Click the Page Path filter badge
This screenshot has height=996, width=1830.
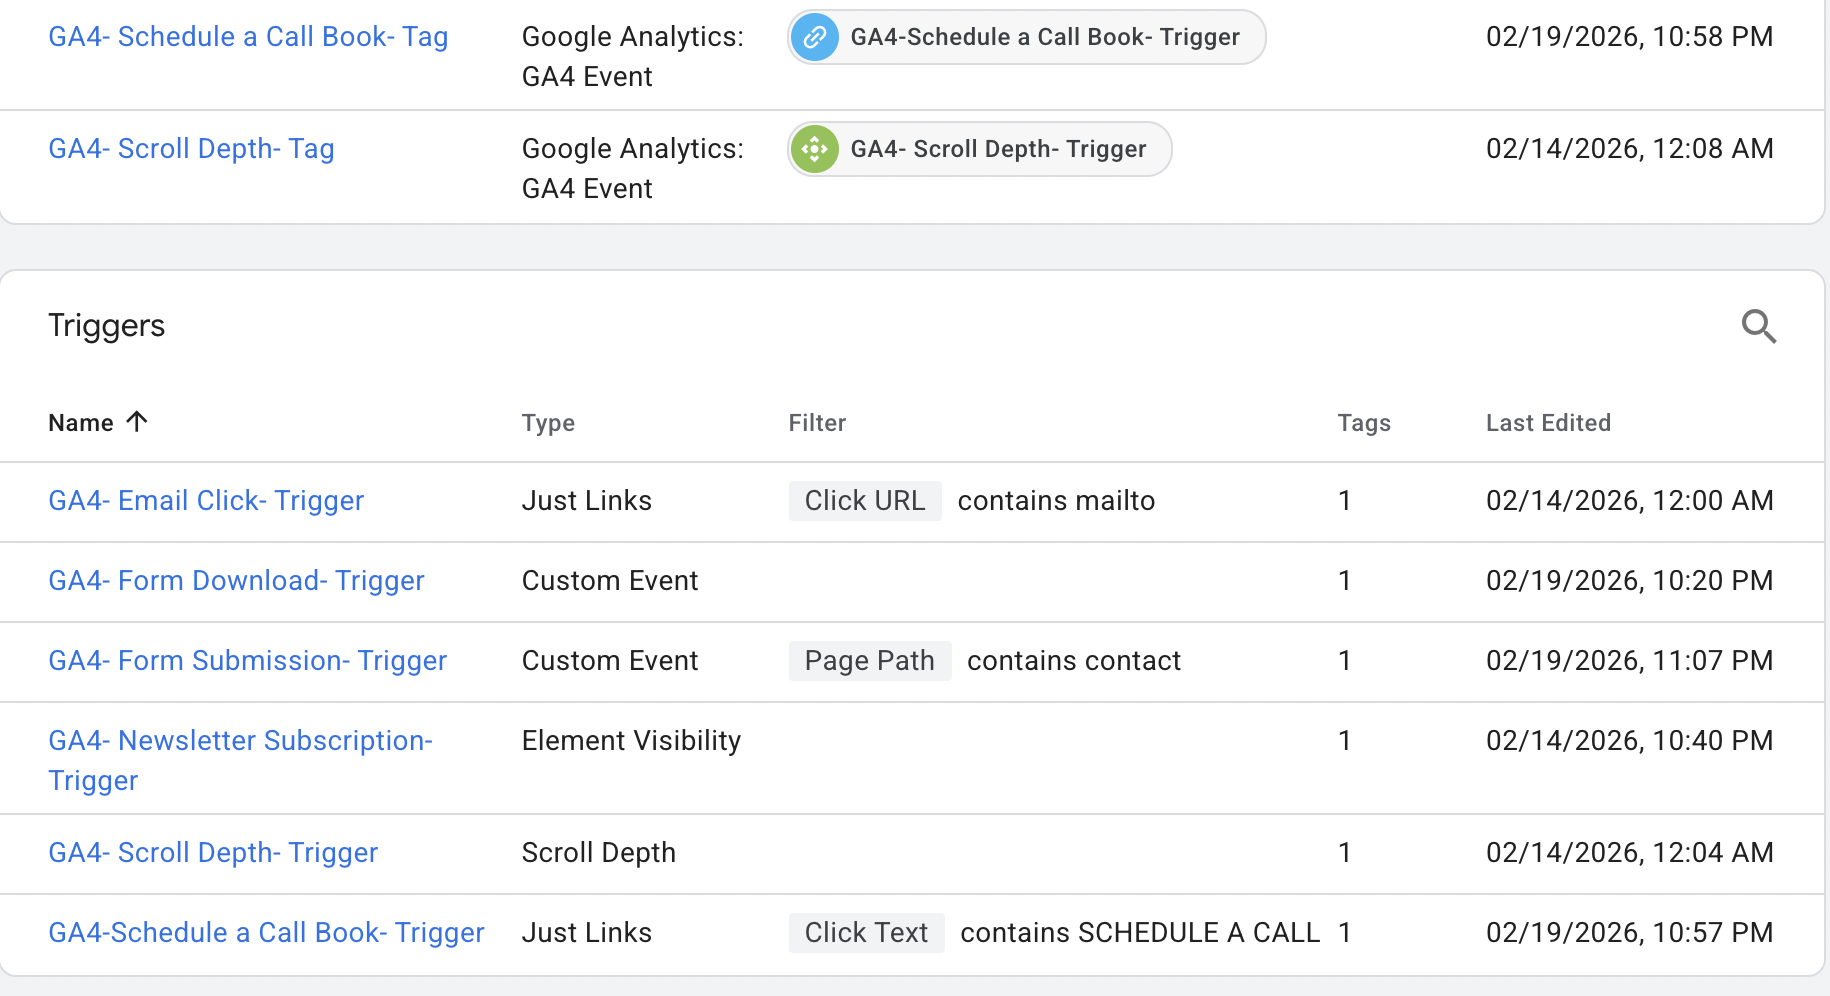869,661
